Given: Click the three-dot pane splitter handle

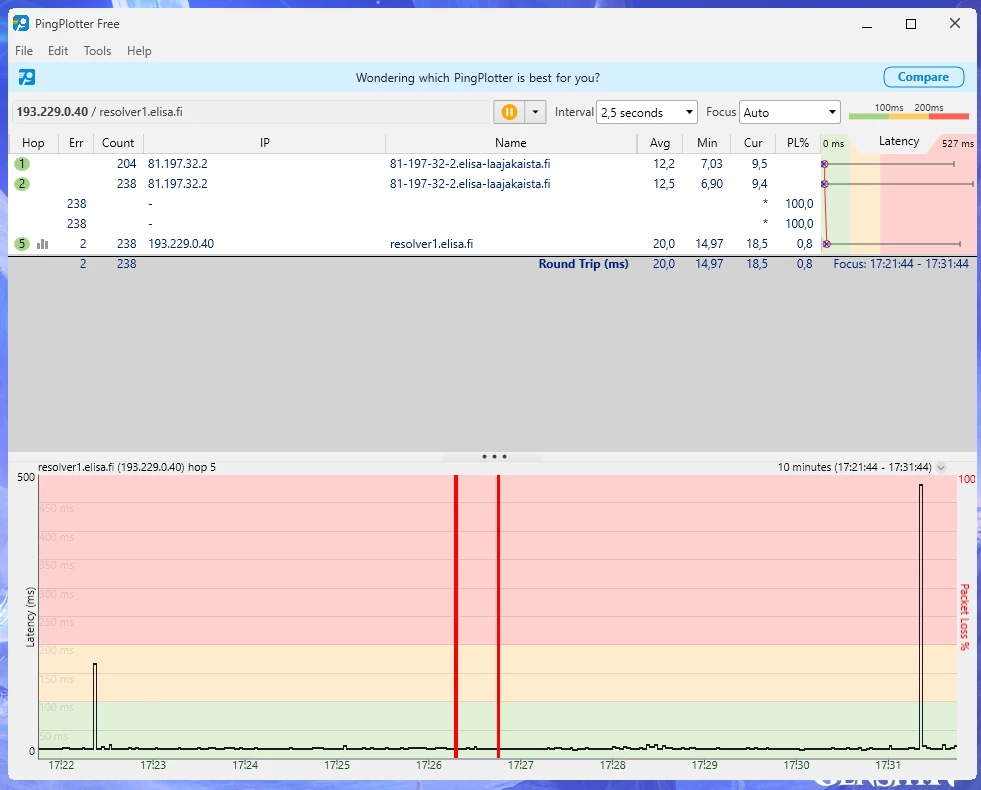Looking at the screenshot, I should [x=494, y=456].
